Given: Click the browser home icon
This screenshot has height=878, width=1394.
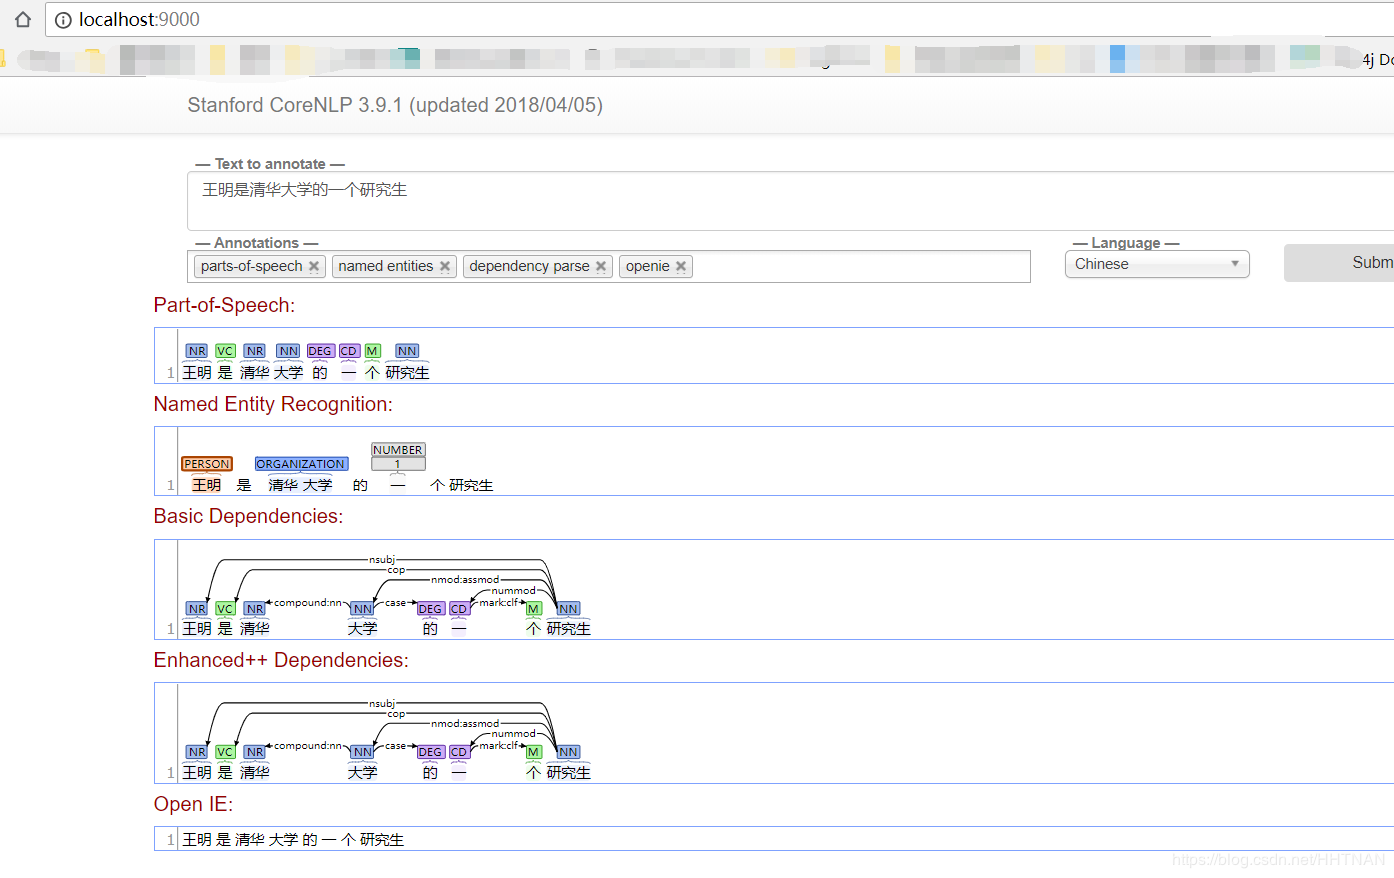Looking at the screenshot, I should point(22,19).
